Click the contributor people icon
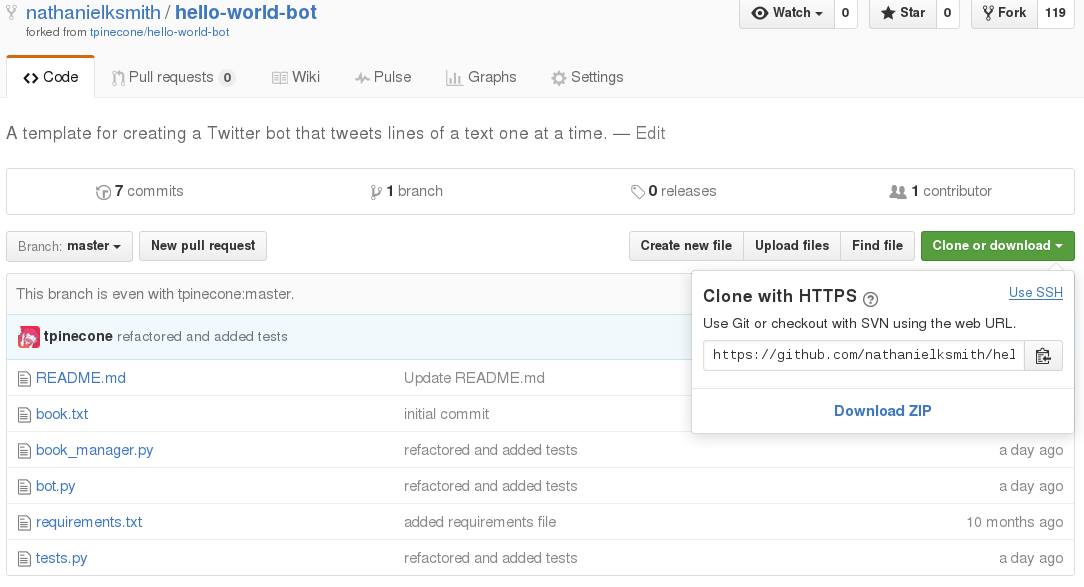1084x587 pixels. [x=897, y=192]
